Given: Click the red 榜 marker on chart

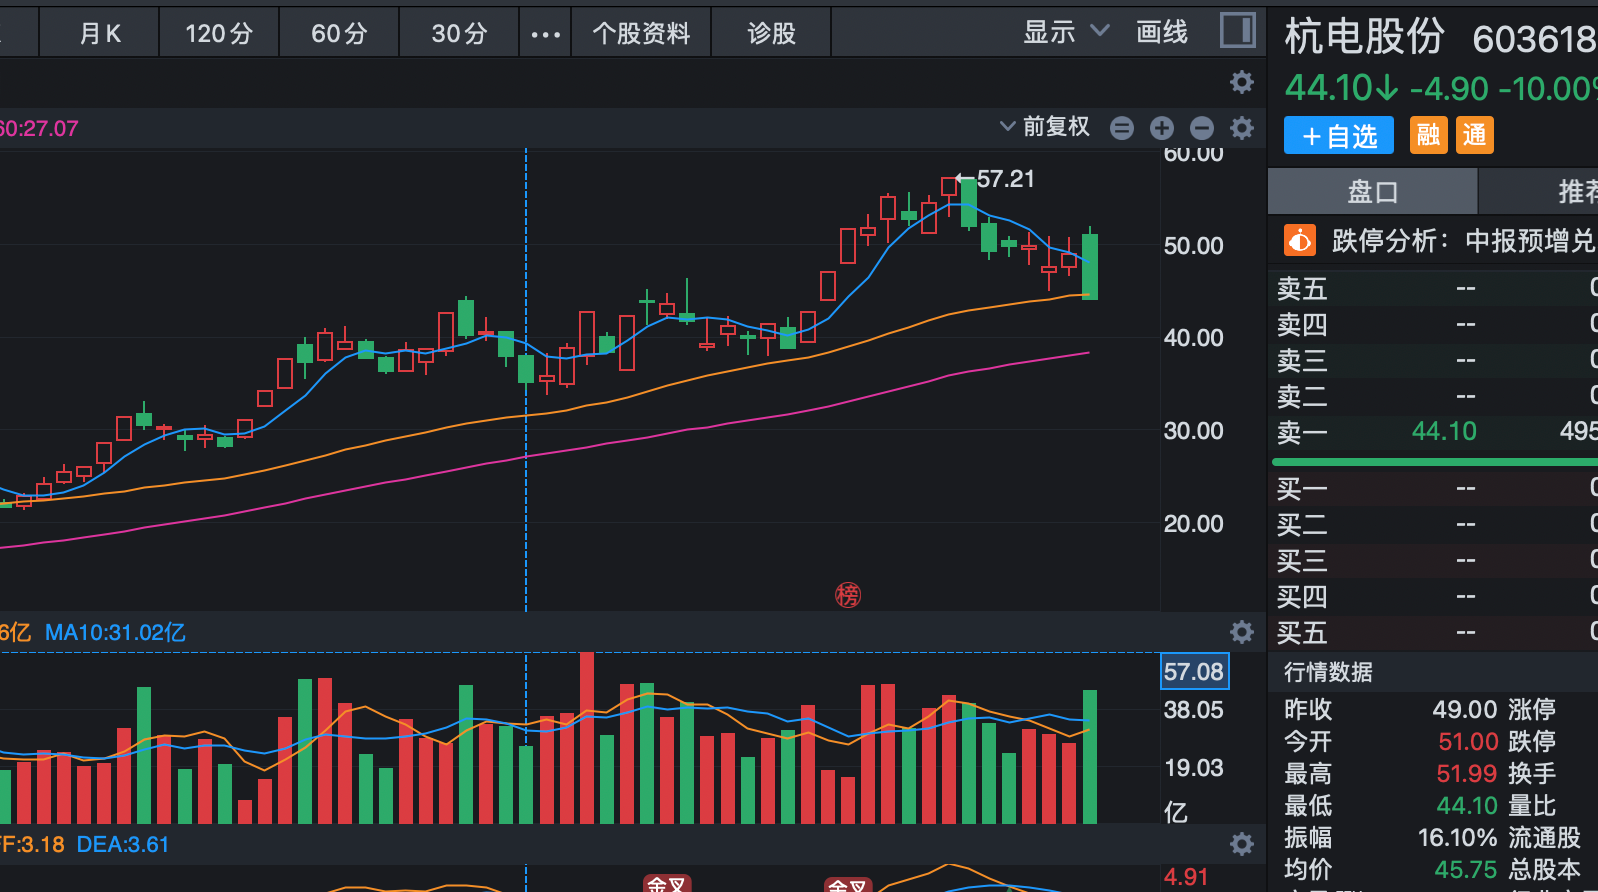Looking at the screenshot, I should pyautogui.click(x=848, y=595).
